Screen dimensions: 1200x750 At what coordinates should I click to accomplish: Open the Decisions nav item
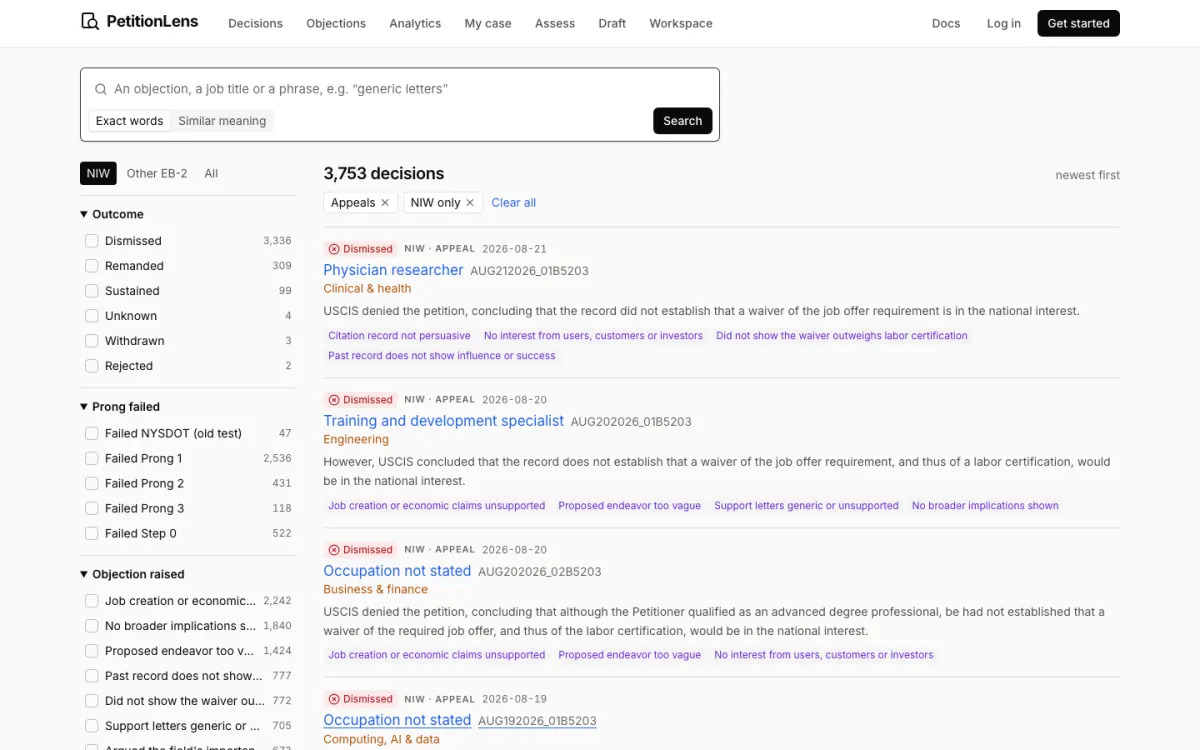(x=255, y=23)
